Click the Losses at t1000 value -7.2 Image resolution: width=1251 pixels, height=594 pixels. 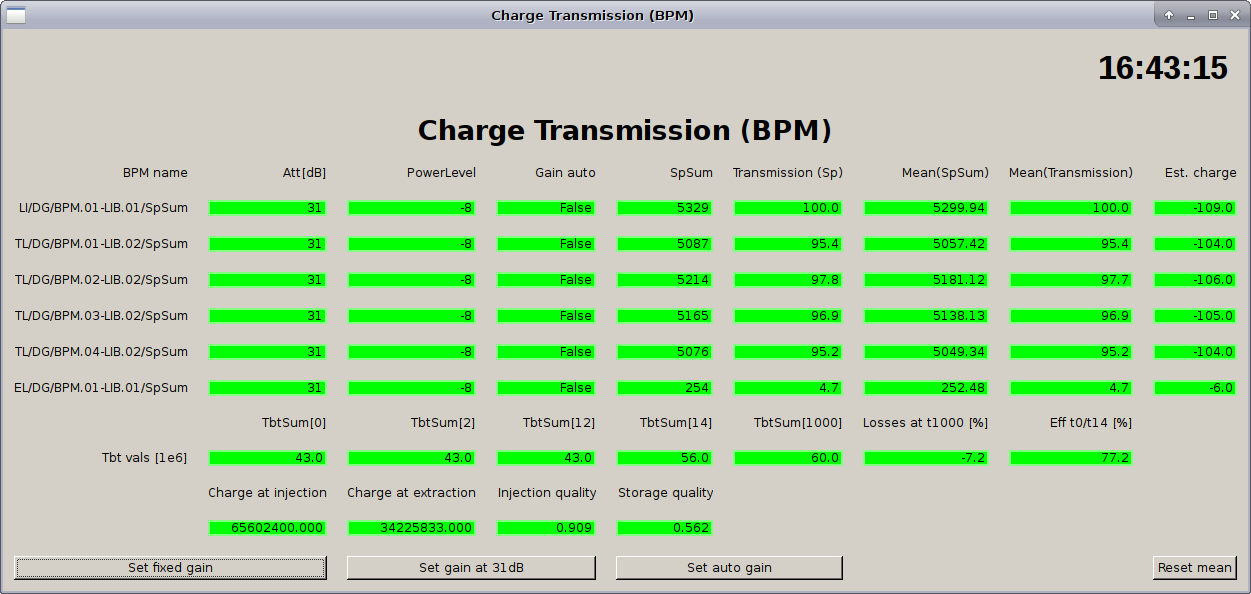tap(927, 458)
